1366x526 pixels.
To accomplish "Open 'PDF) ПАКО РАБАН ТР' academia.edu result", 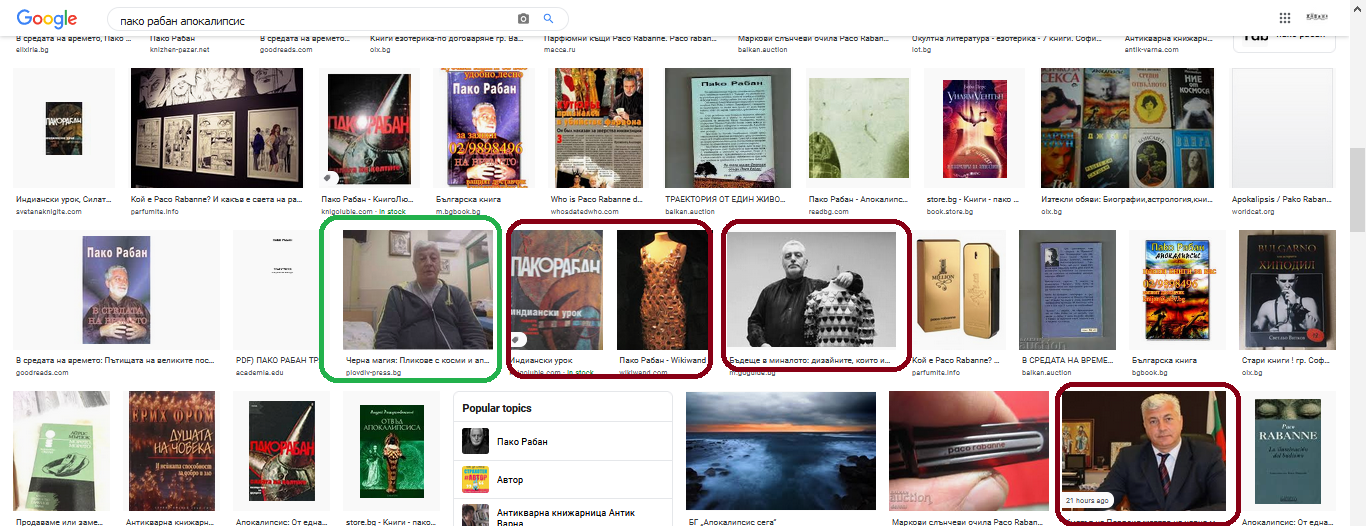I will [274, 290].
